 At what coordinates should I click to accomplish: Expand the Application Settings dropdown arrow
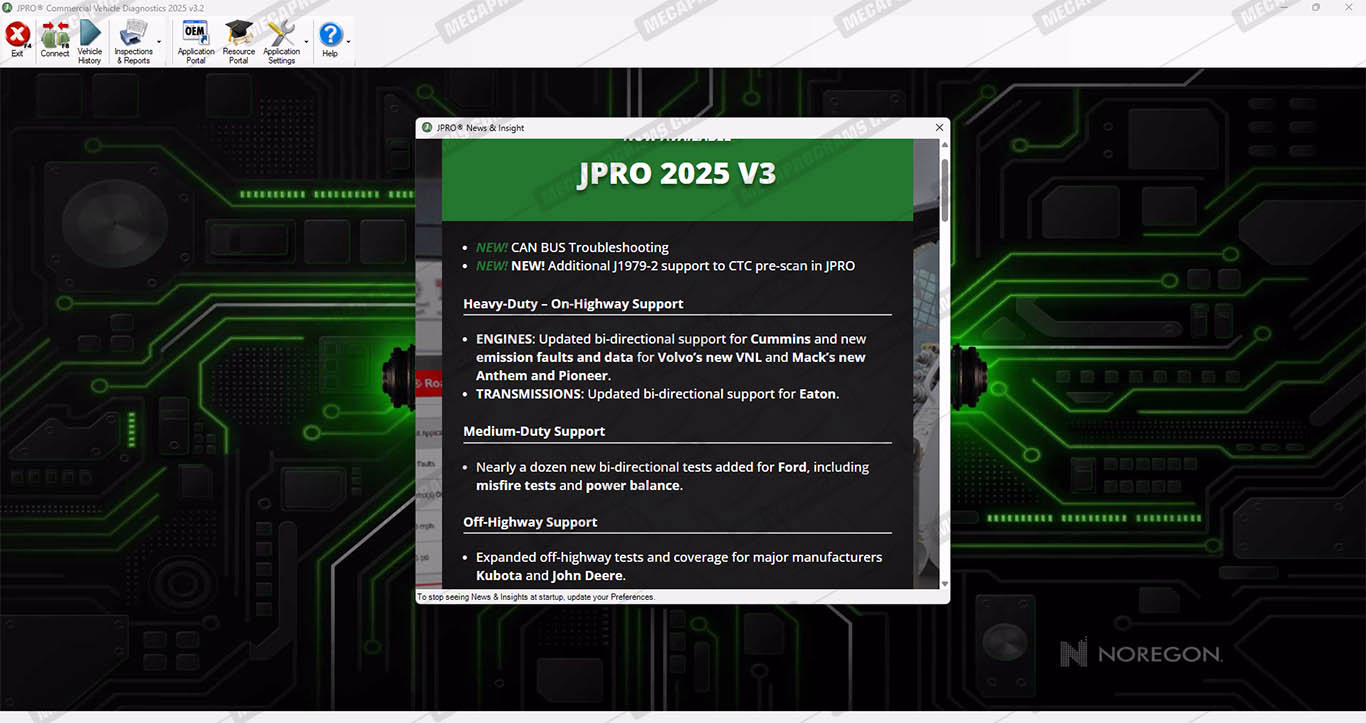click(306, 42)
